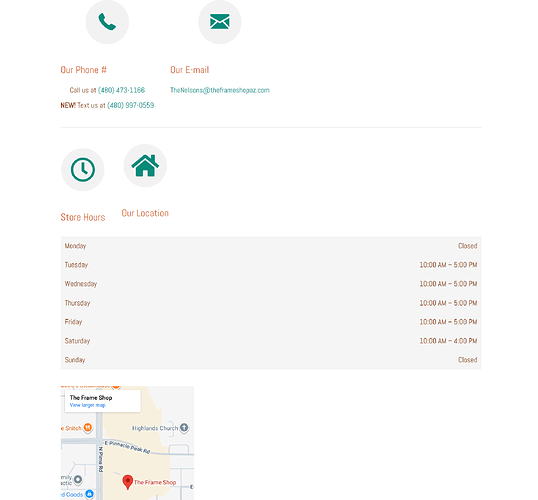Call the (480) 473-1166 phone link
538x500 pixels.
(121, 90)
